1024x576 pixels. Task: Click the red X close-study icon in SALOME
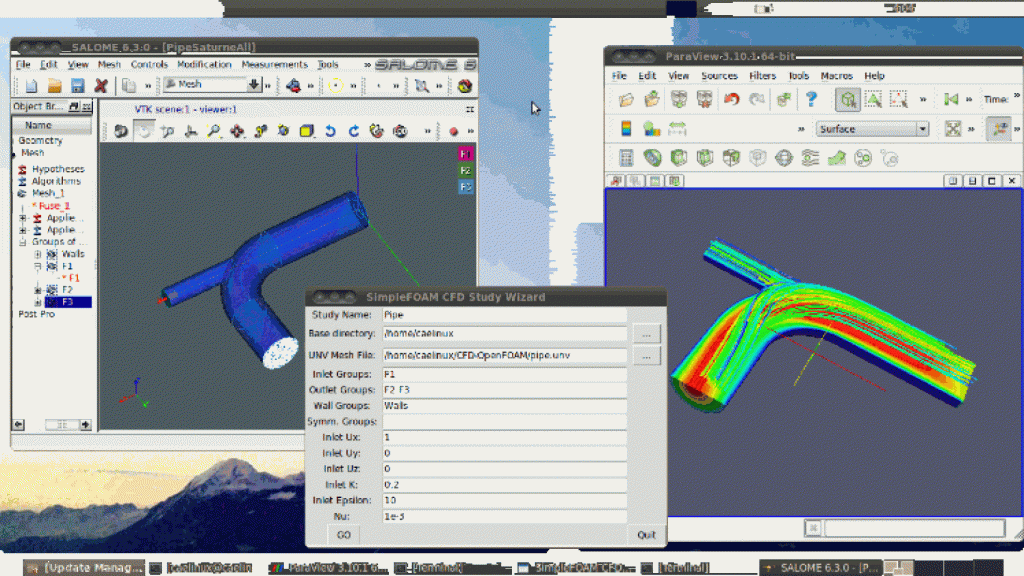click(x=101, y=86)
